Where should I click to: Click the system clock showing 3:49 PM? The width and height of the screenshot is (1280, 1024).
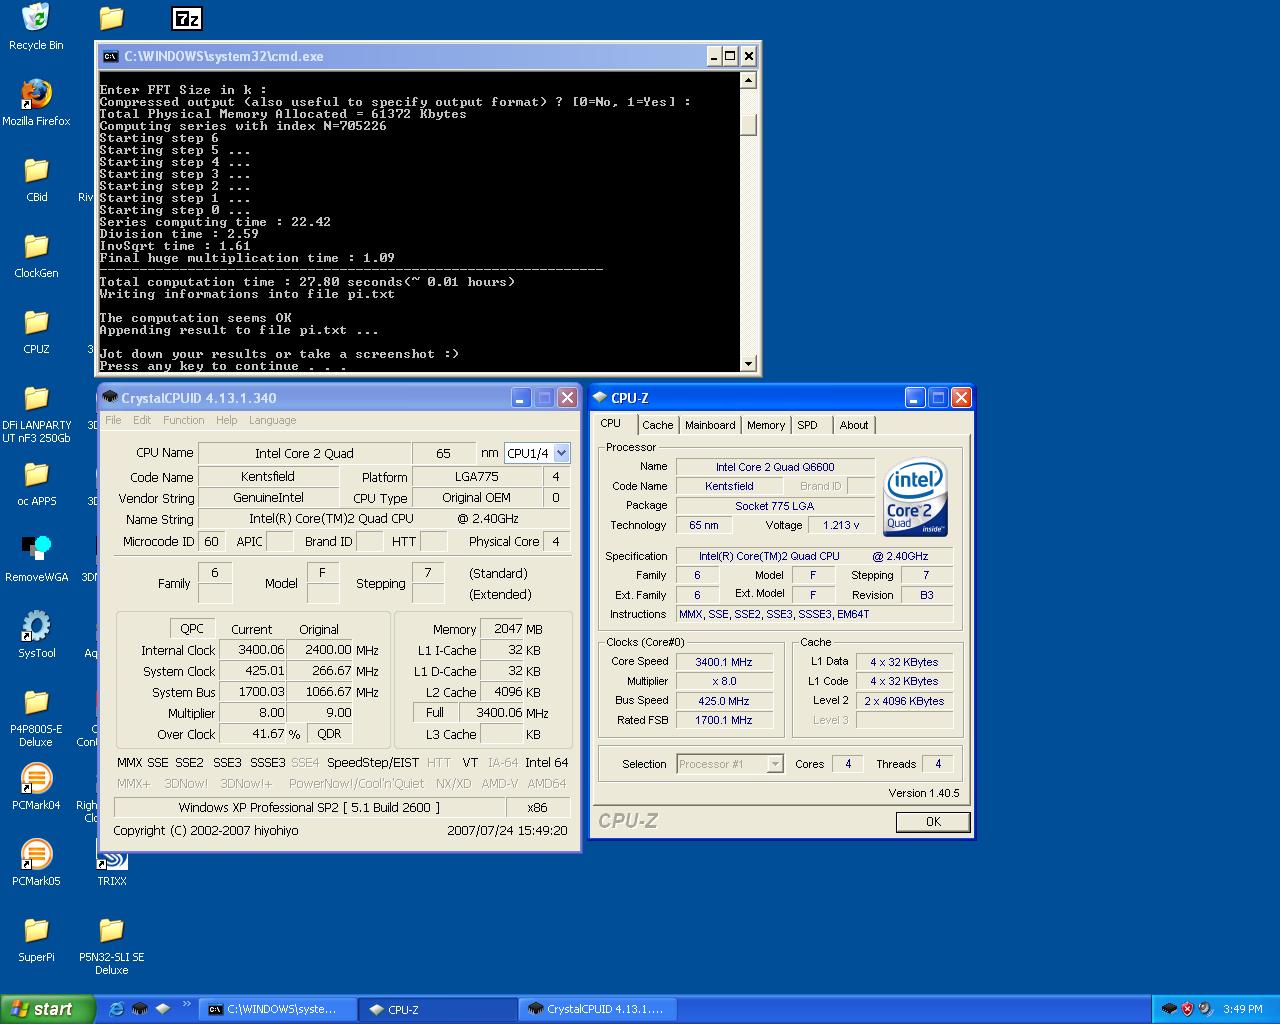(x=1243, y=1010)
